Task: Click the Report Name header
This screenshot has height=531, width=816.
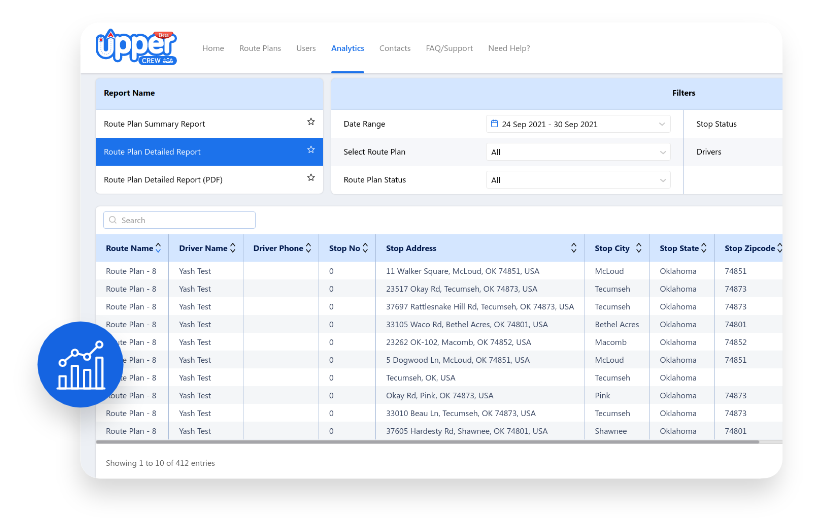Action: pyautogui.click(x=129, y=93)
